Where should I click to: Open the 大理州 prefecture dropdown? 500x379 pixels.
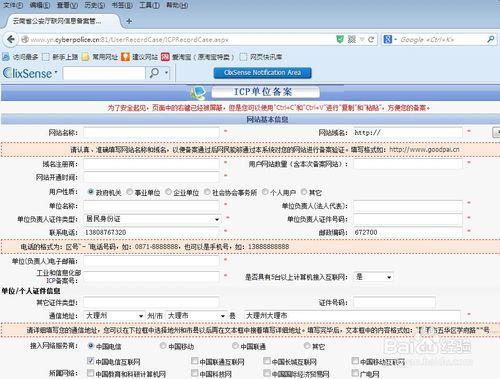[x=114, y=315]
